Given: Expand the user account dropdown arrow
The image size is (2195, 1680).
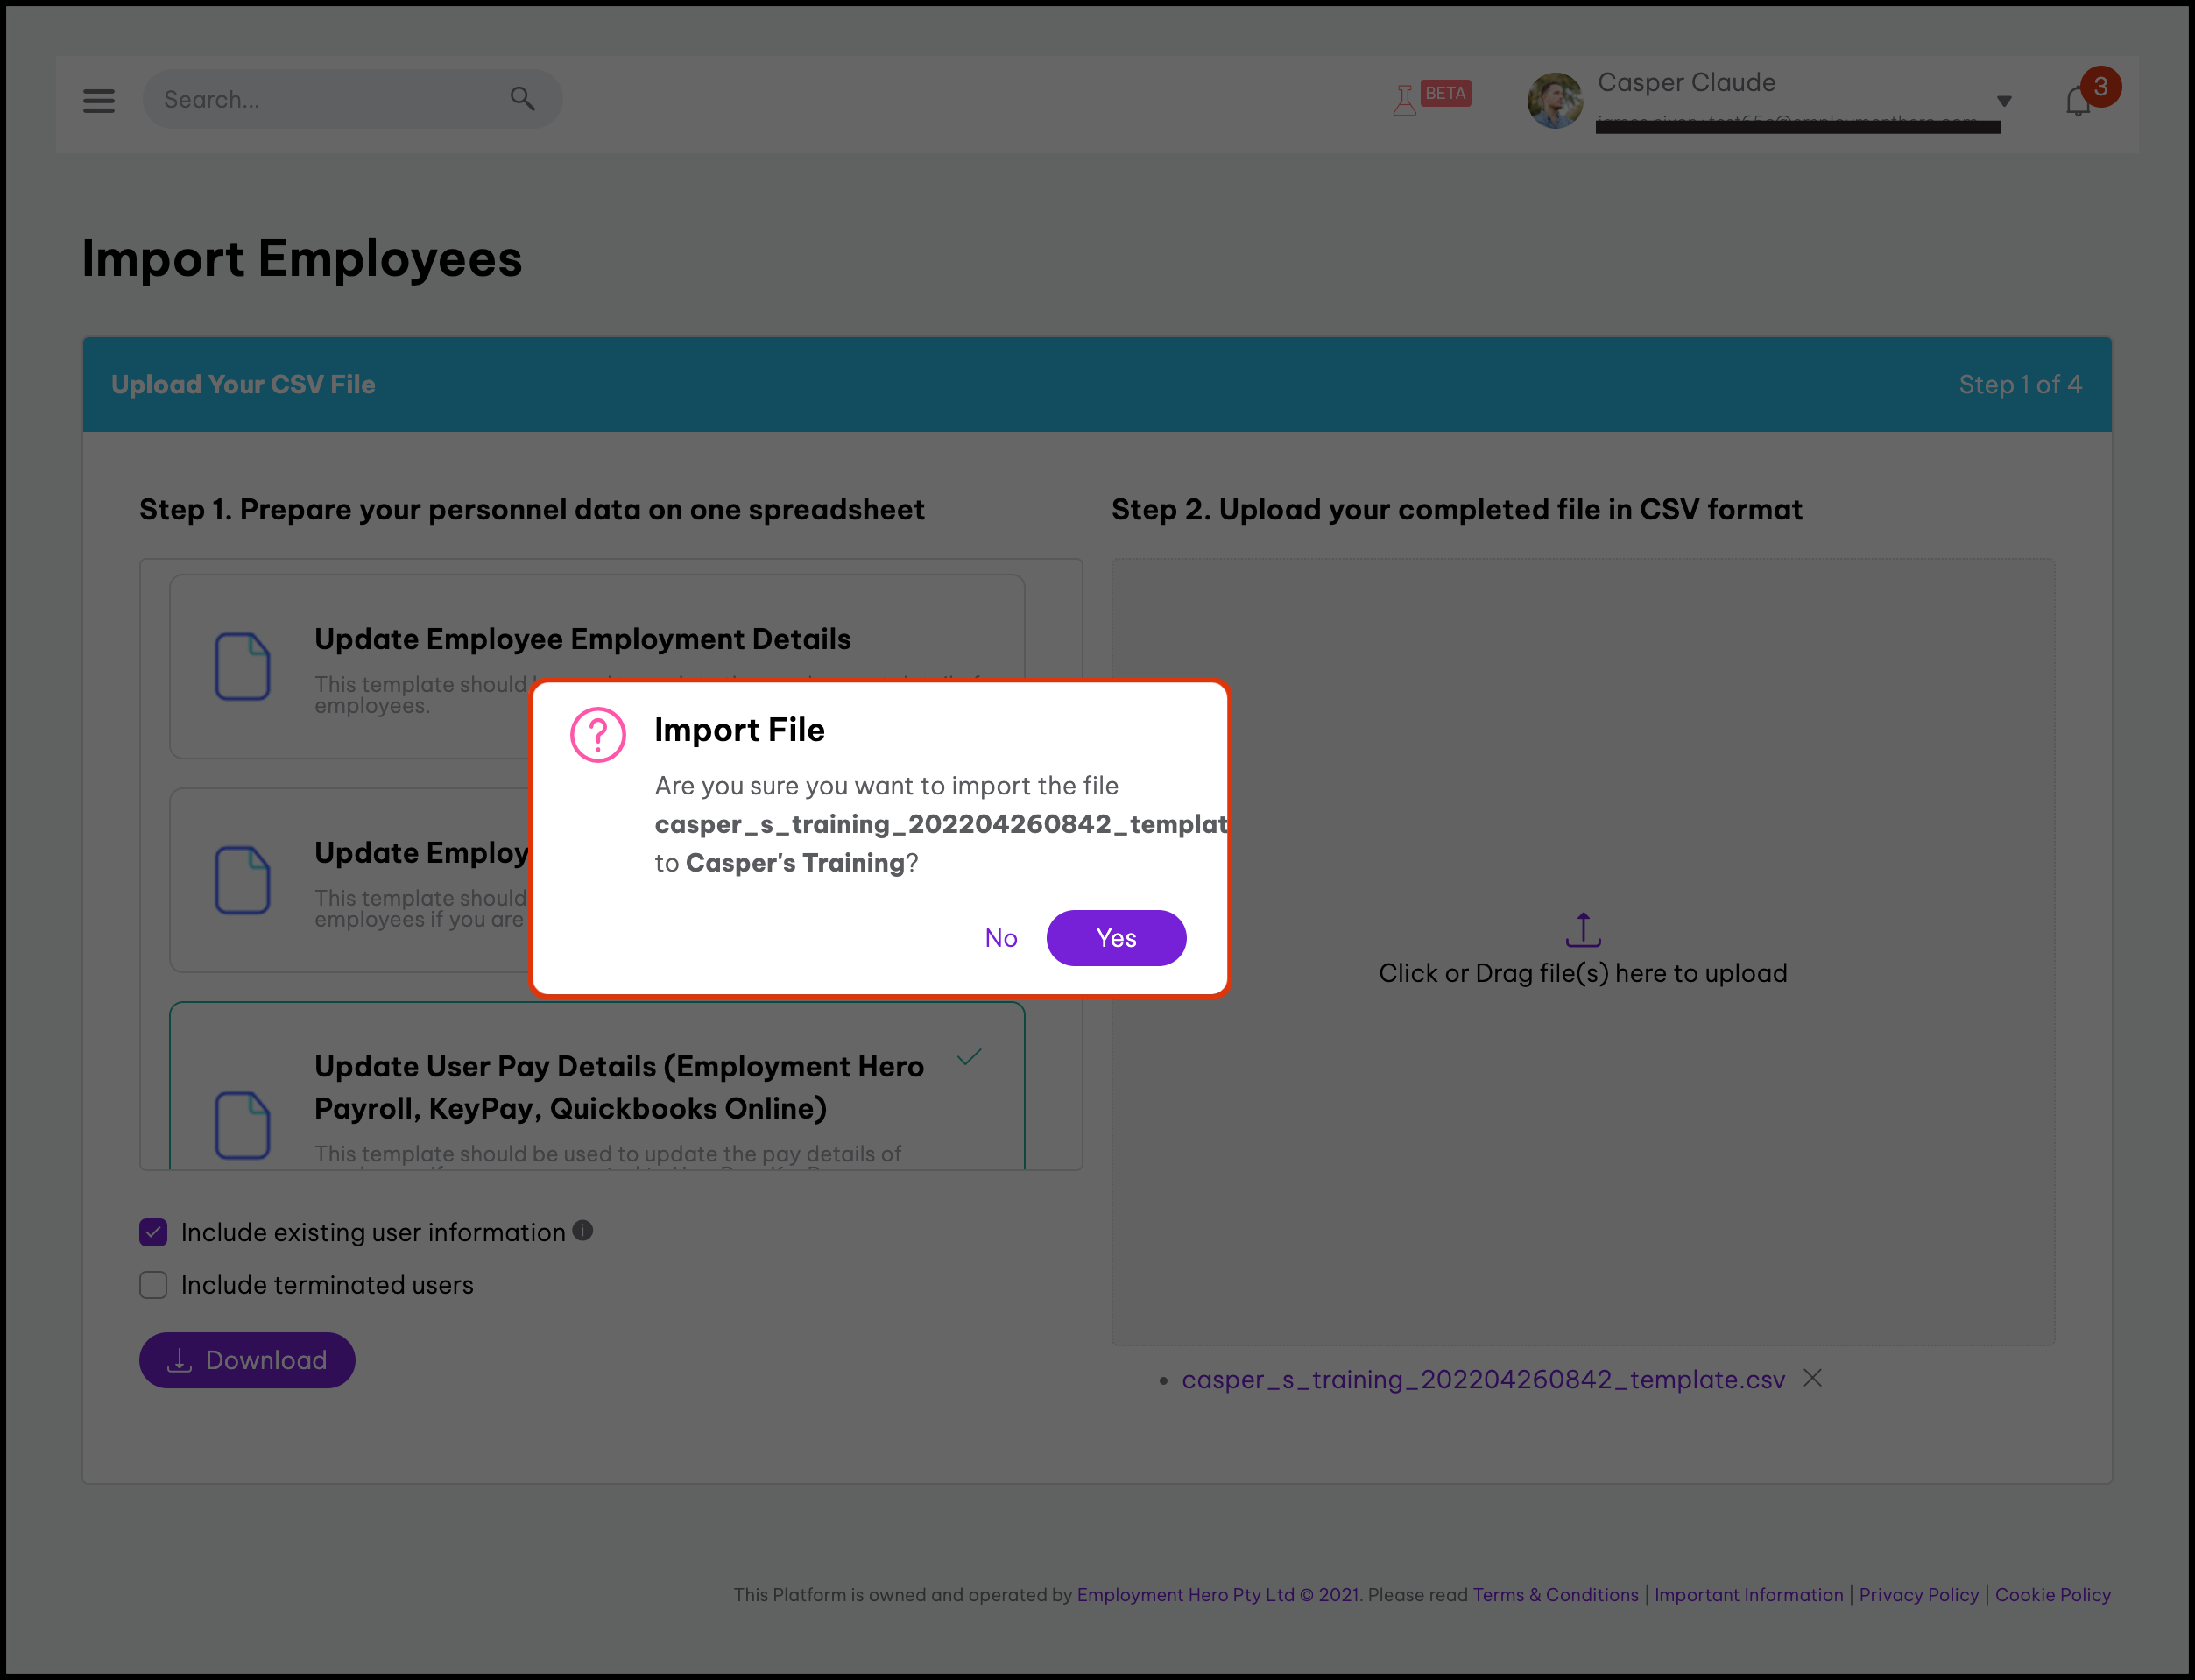Looking at the screenshot, I should [2003, 101].
